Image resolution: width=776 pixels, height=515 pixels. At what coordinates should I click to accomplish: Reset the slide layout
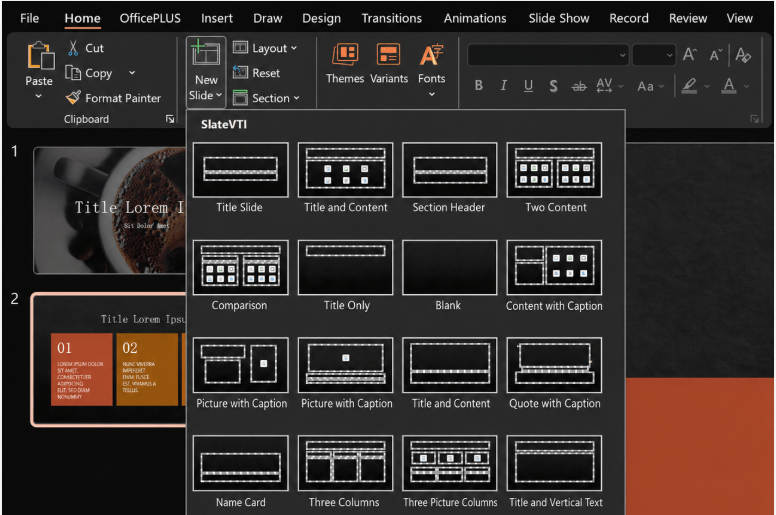257,73
